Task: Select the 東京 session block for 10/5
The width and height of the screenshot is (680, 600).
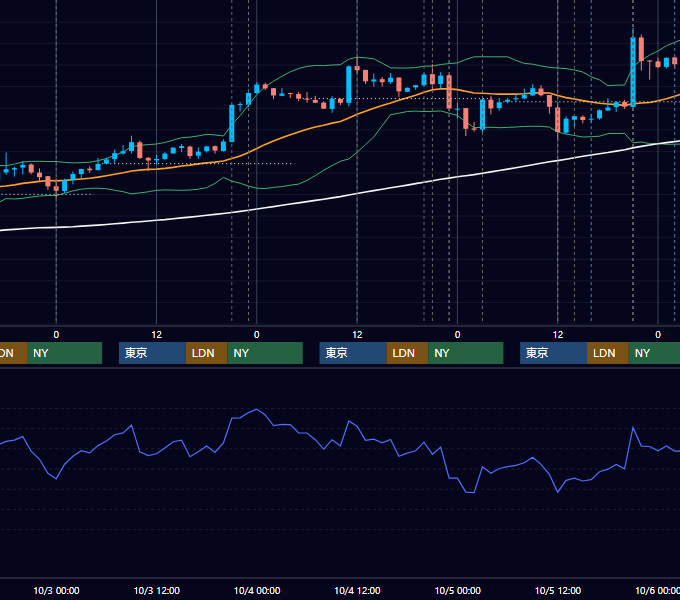Action: pyautogui.click(x=554, y=353)
